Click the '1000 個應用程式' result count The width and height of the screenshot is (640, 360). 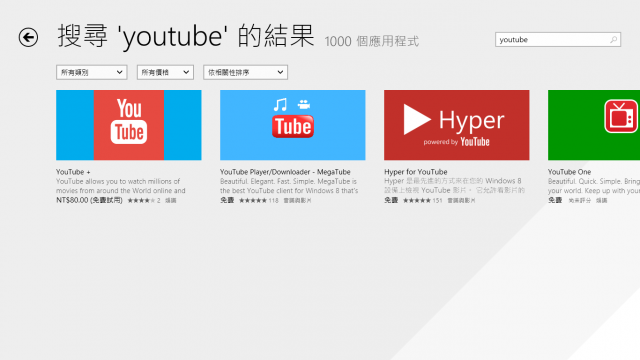371,41
